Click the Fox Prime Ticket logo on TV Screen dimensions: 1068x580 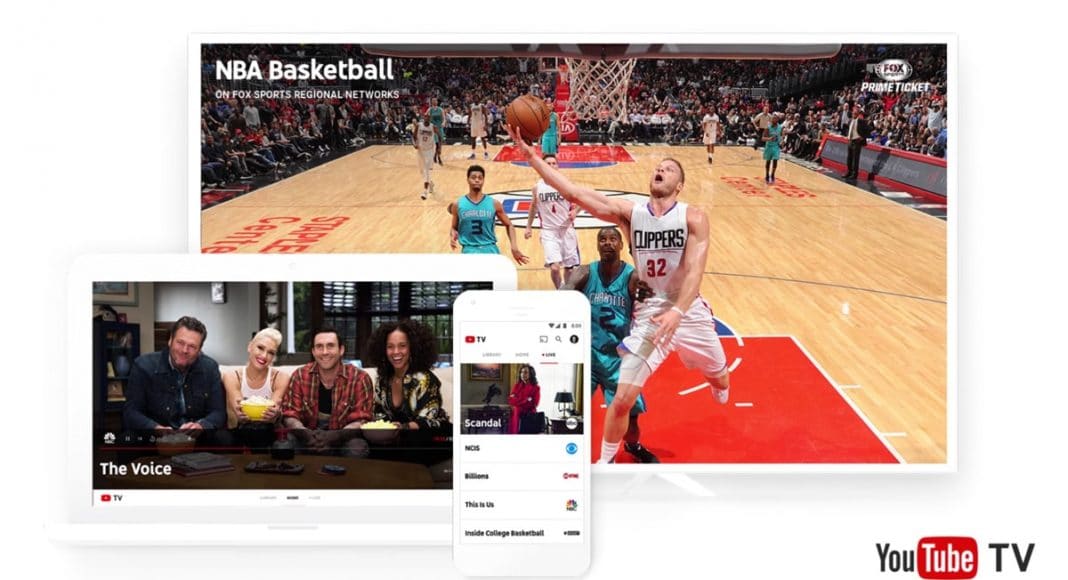pos(894,76)
